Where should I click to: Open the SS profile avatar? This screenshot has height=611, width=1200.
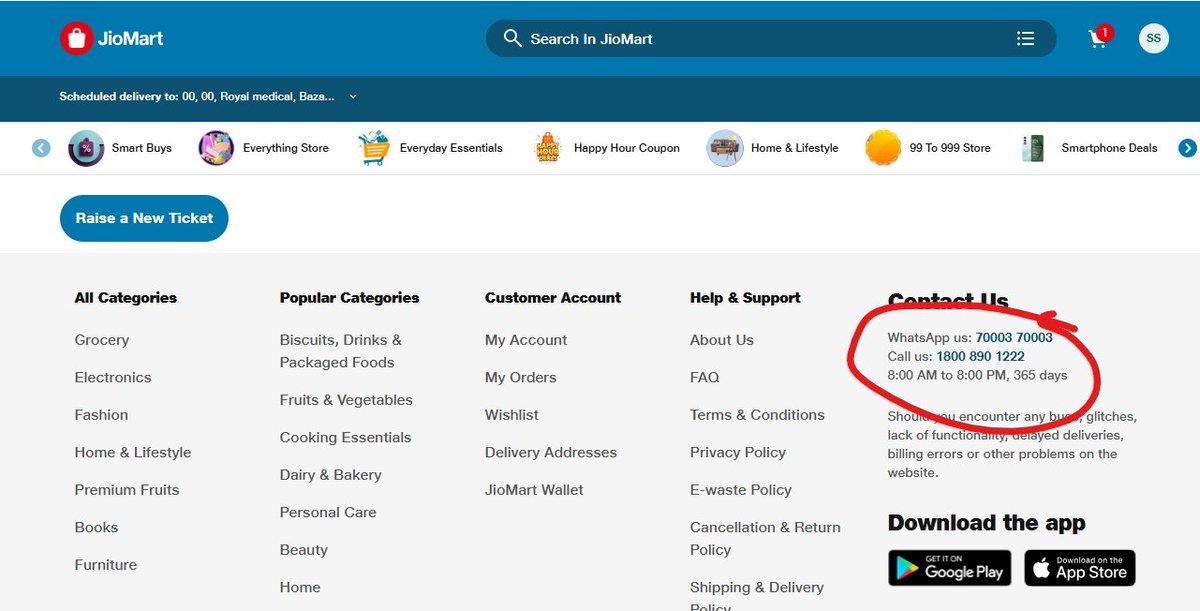tap(1154, 38)
